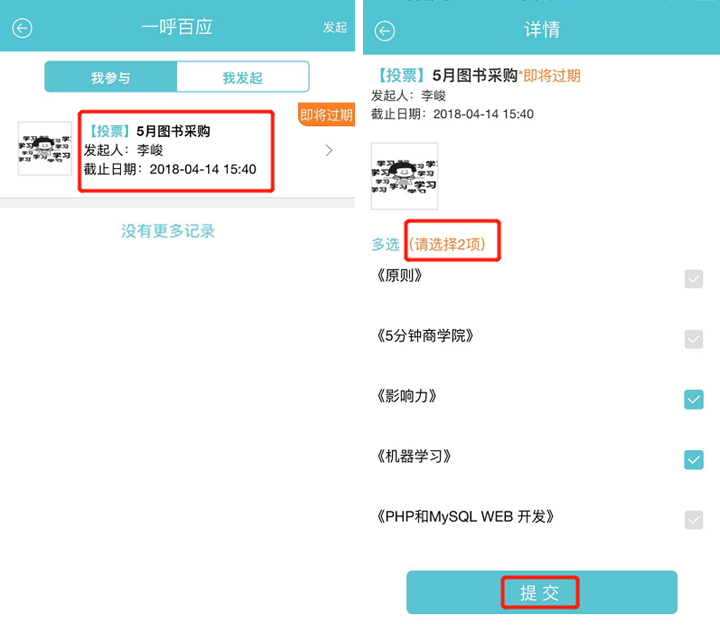Switch to 我参与 tab

click(x=111, y=77)
